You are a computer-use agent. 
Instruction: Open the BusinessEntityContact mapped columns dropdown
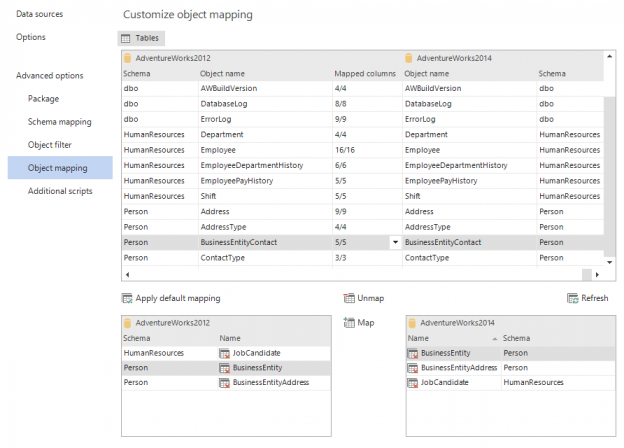395,242
